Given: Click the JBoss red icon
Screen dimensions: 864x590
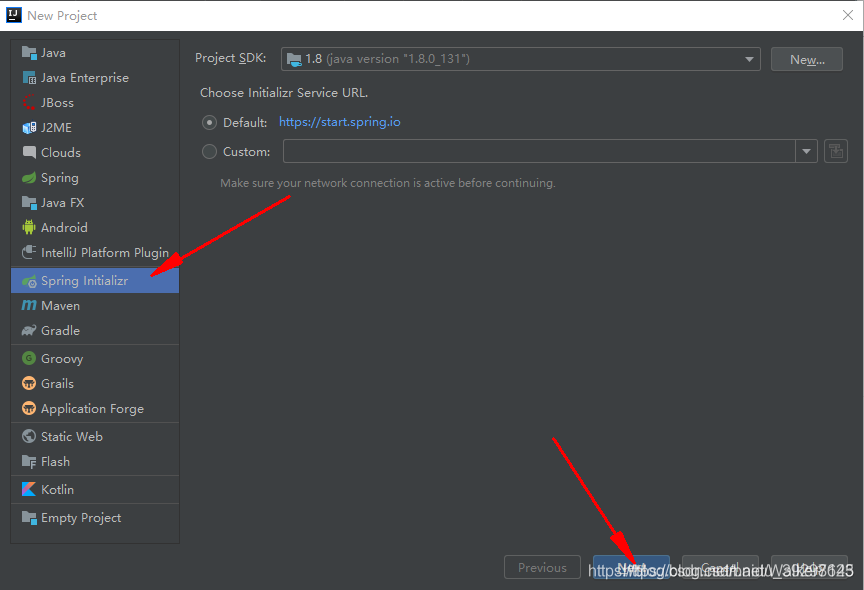Looking at the screenshot, I should pos(29,102).
